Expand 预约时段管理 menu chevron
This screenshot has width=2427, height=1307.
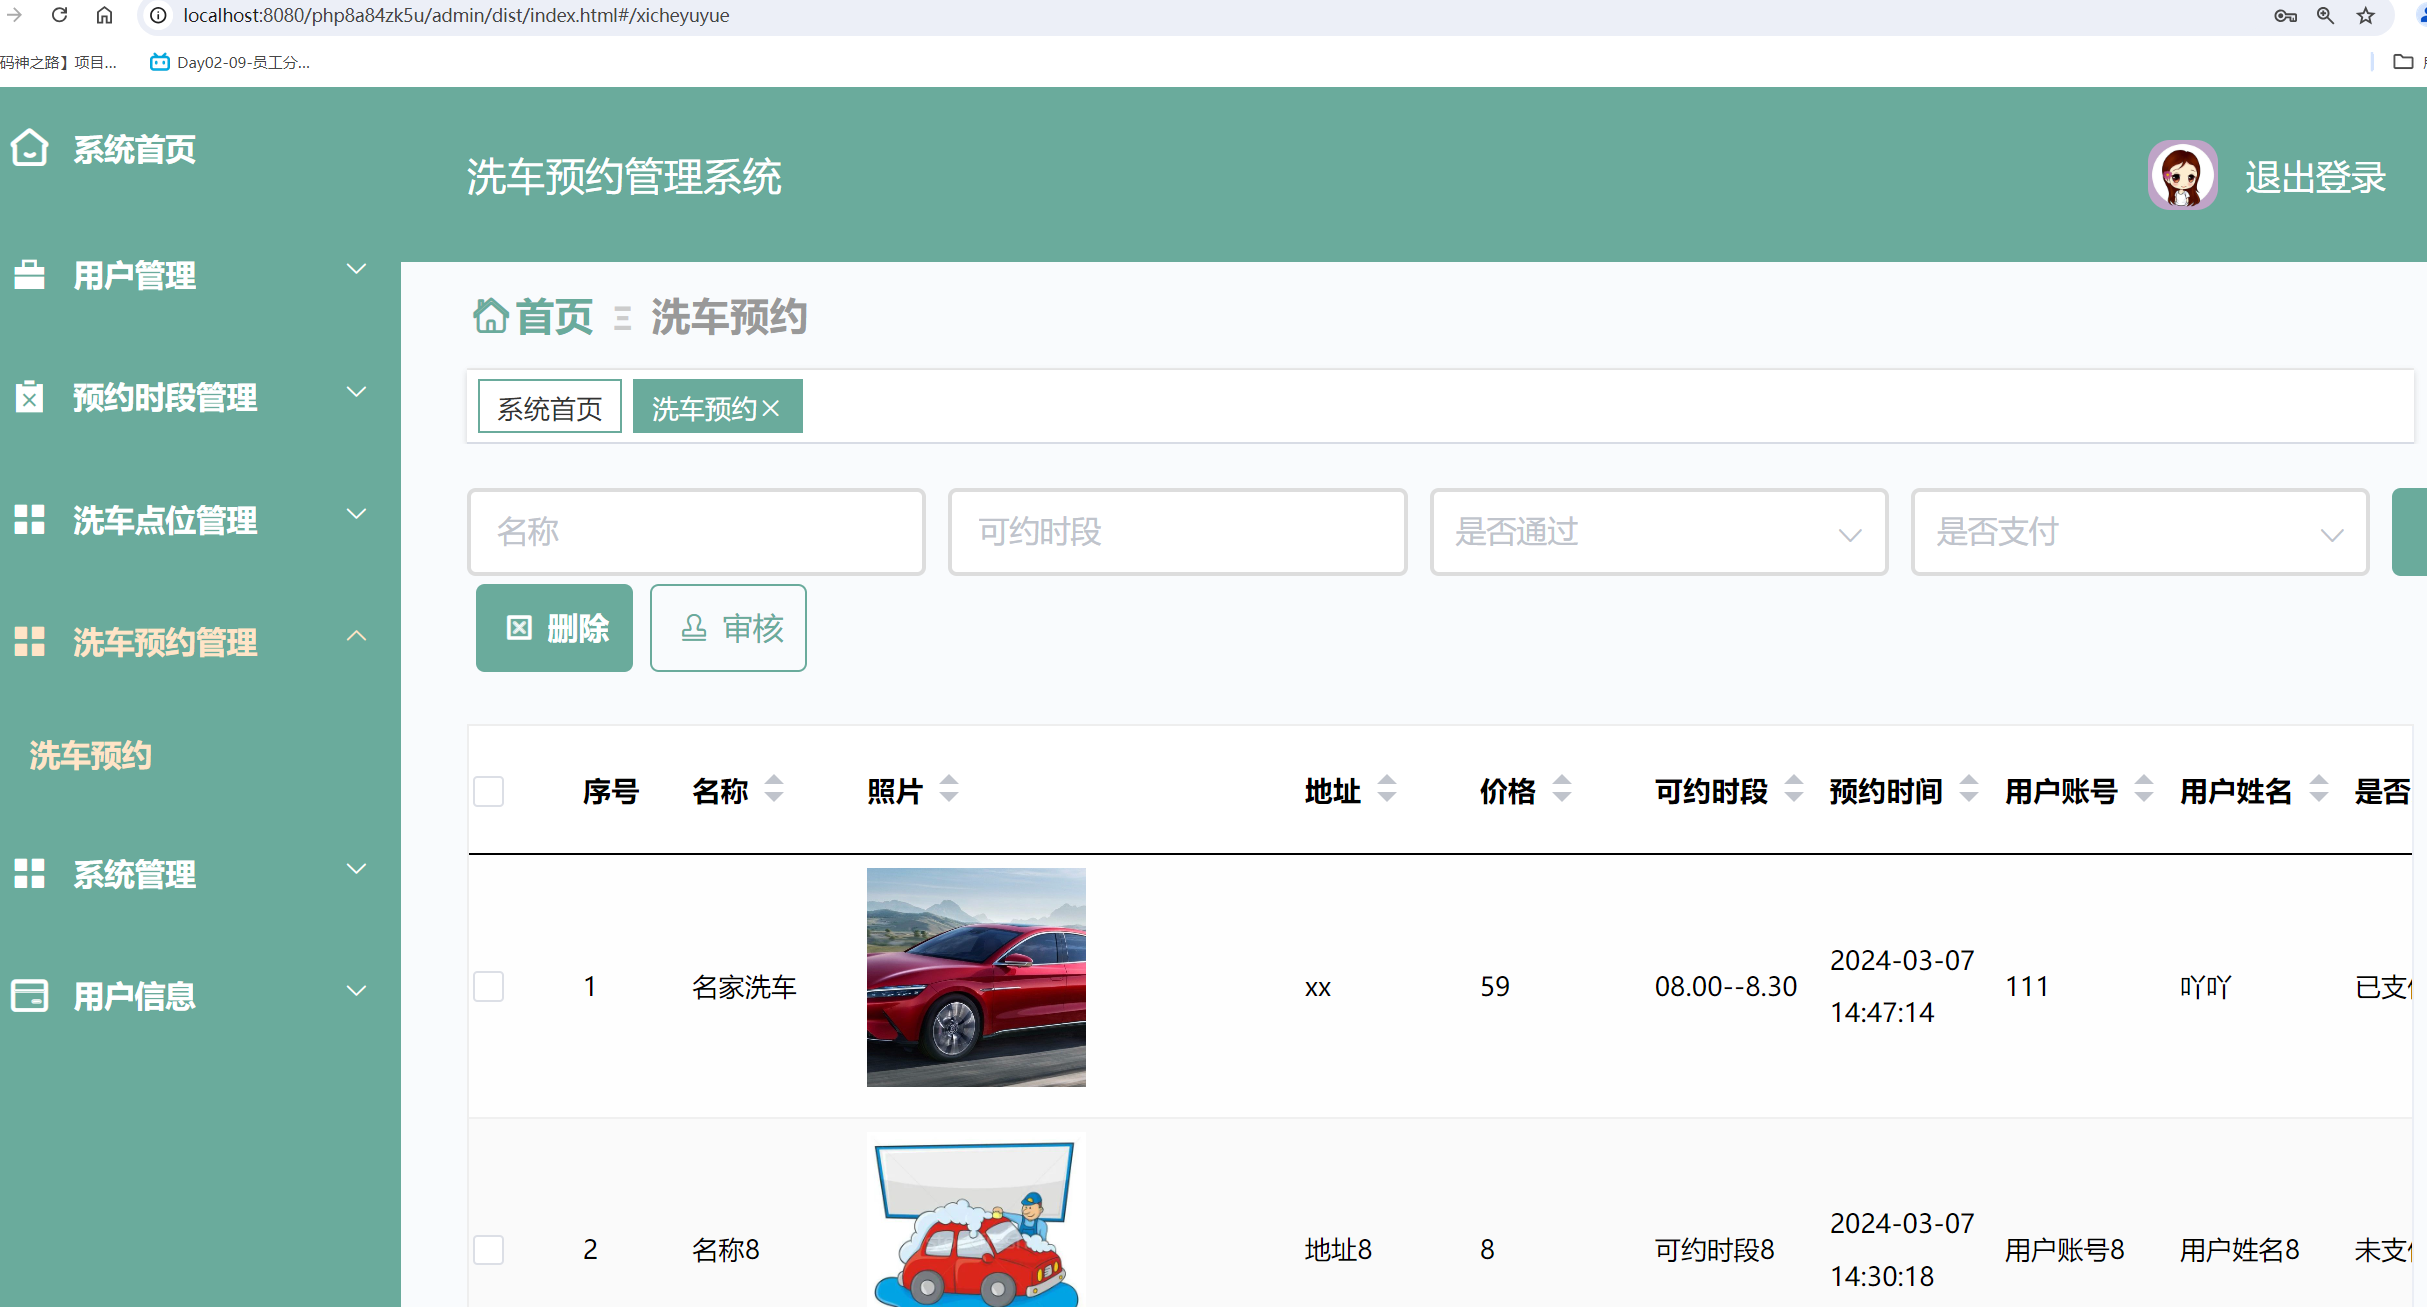356,391
